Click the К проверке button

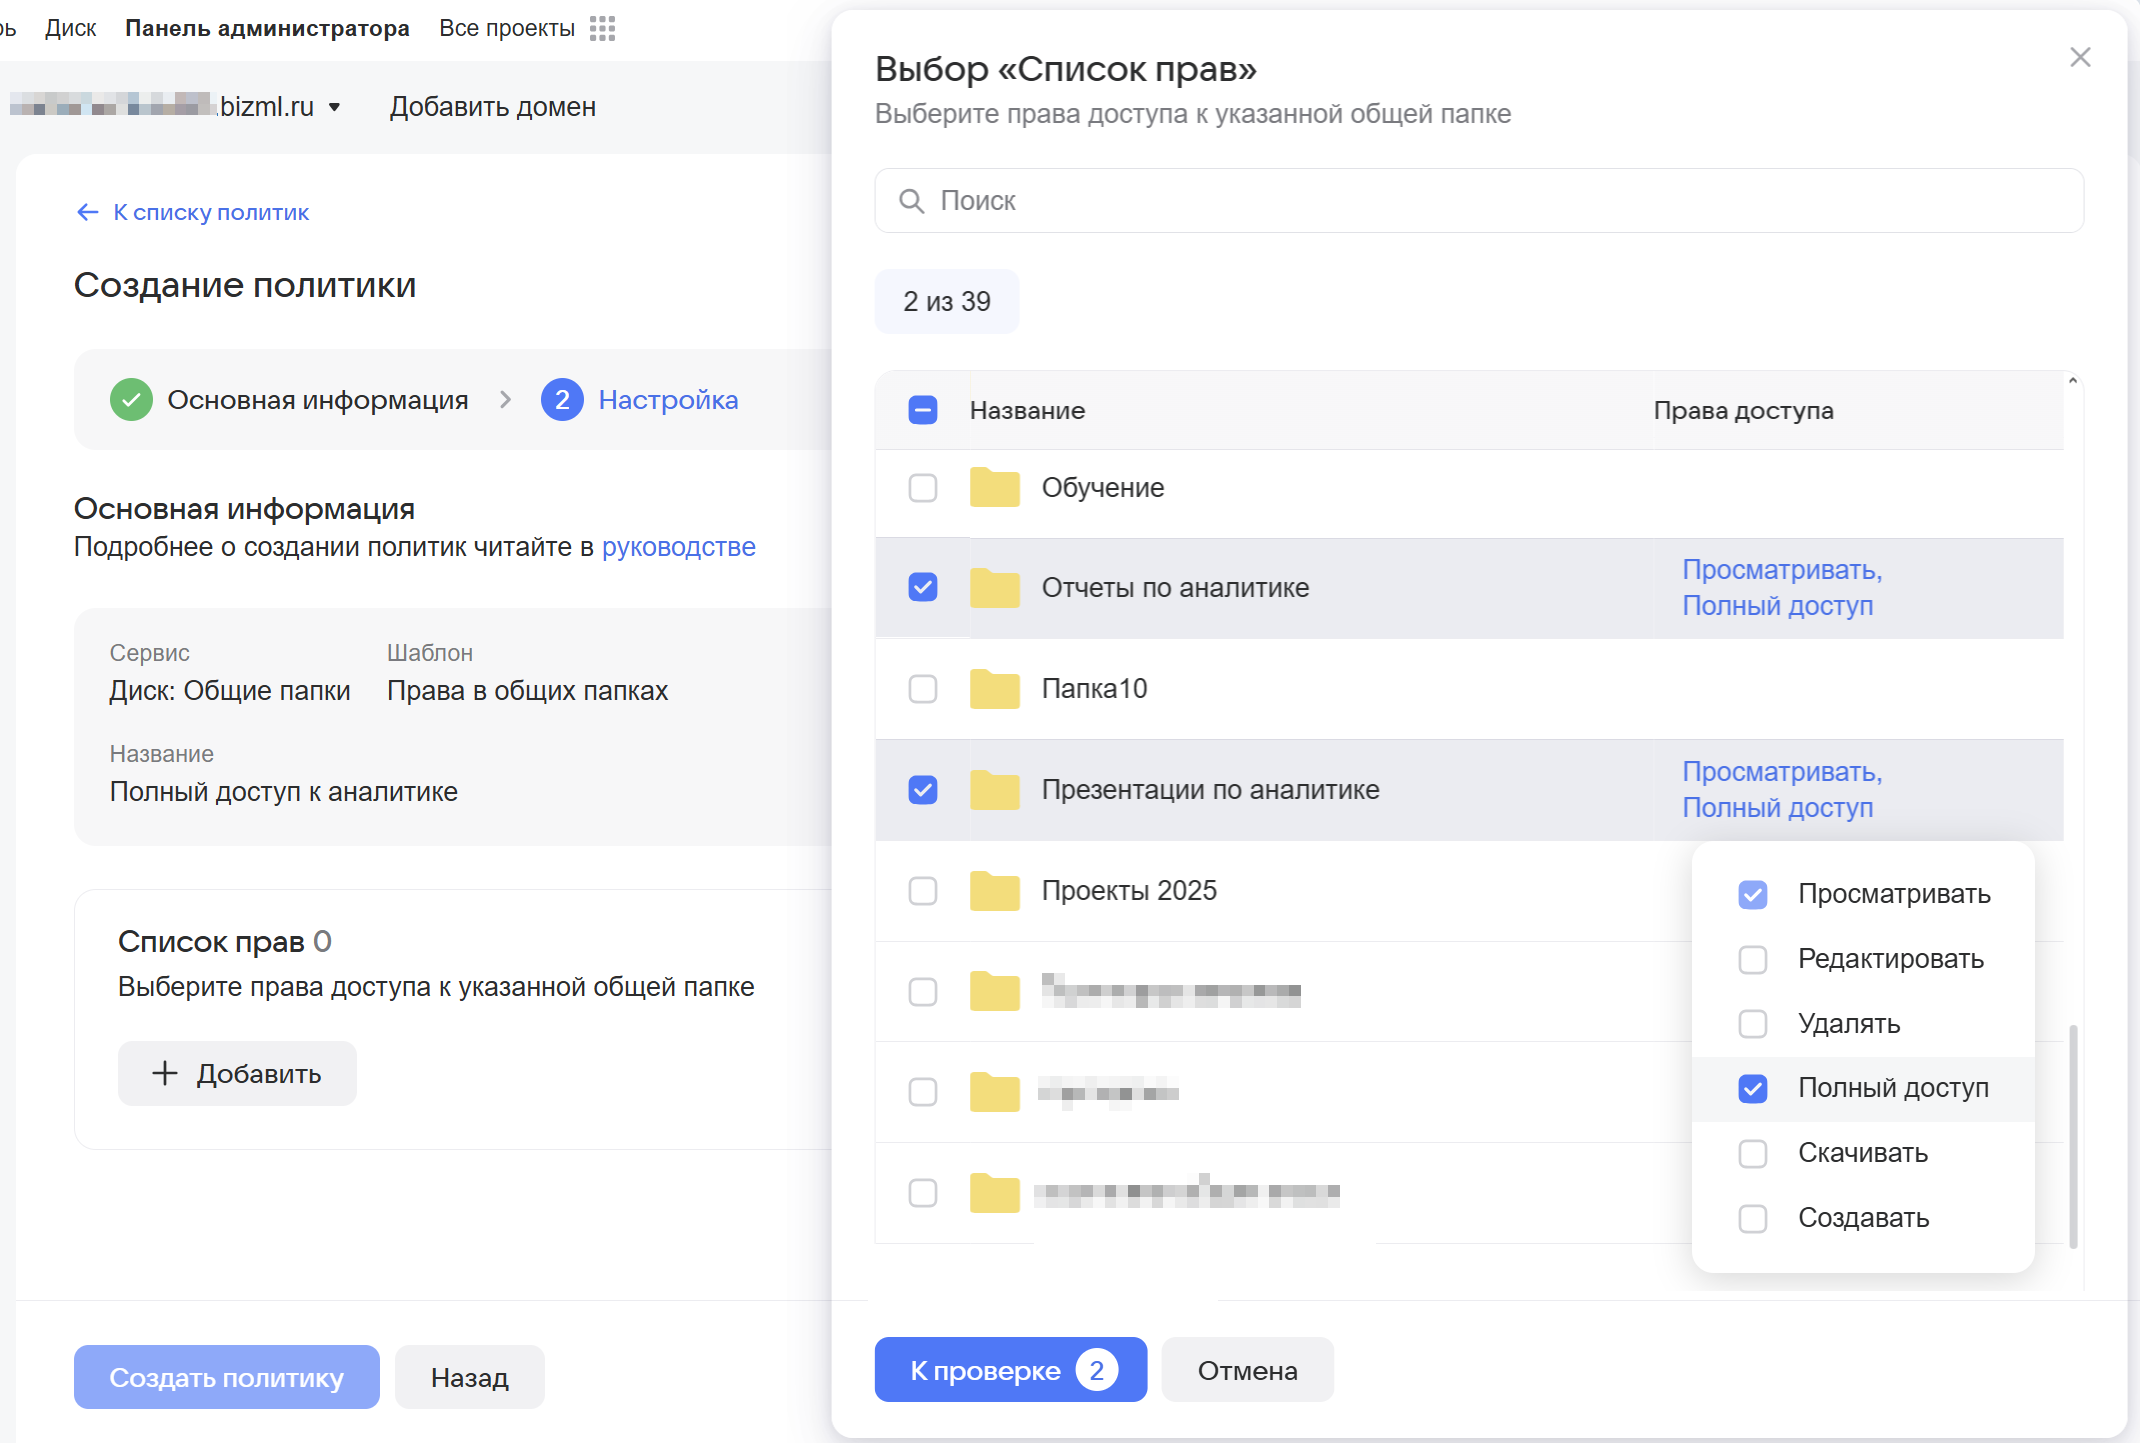click(x=1010, y=1370)
